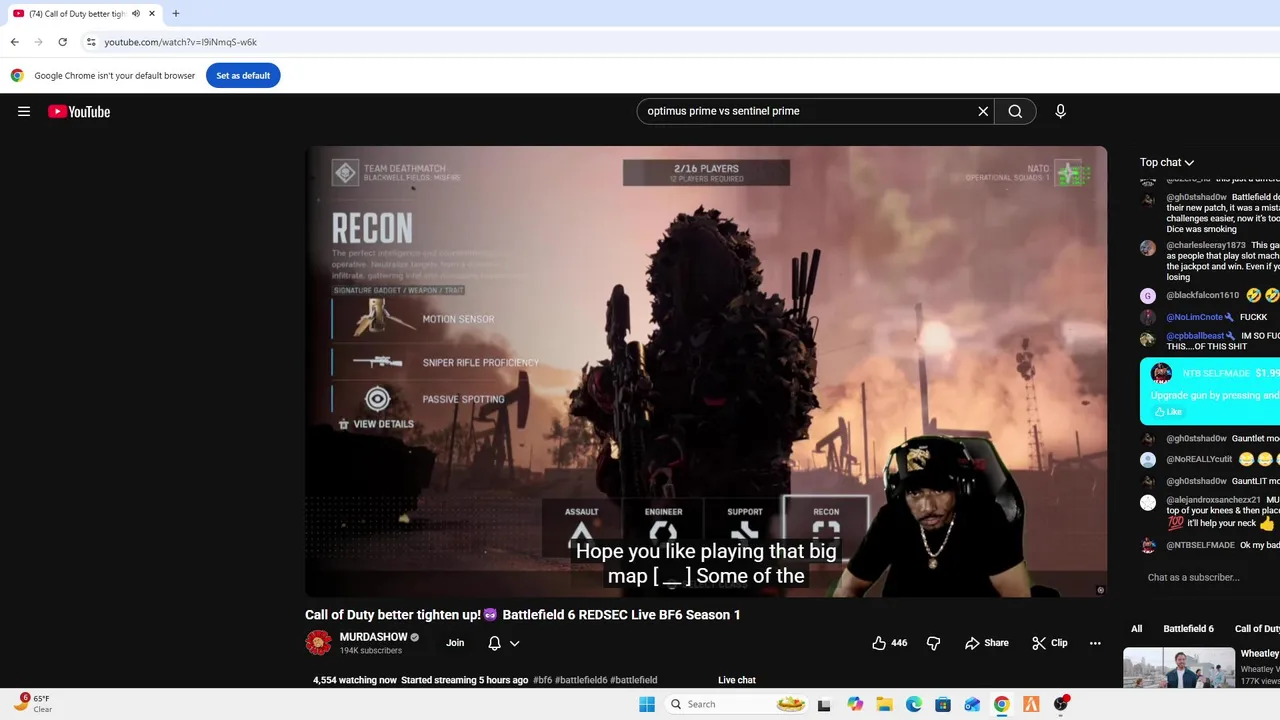Like the NTB SELFMADE Super Chat
This screenshot has width=1280, height=720.
tap(1168, 412)
